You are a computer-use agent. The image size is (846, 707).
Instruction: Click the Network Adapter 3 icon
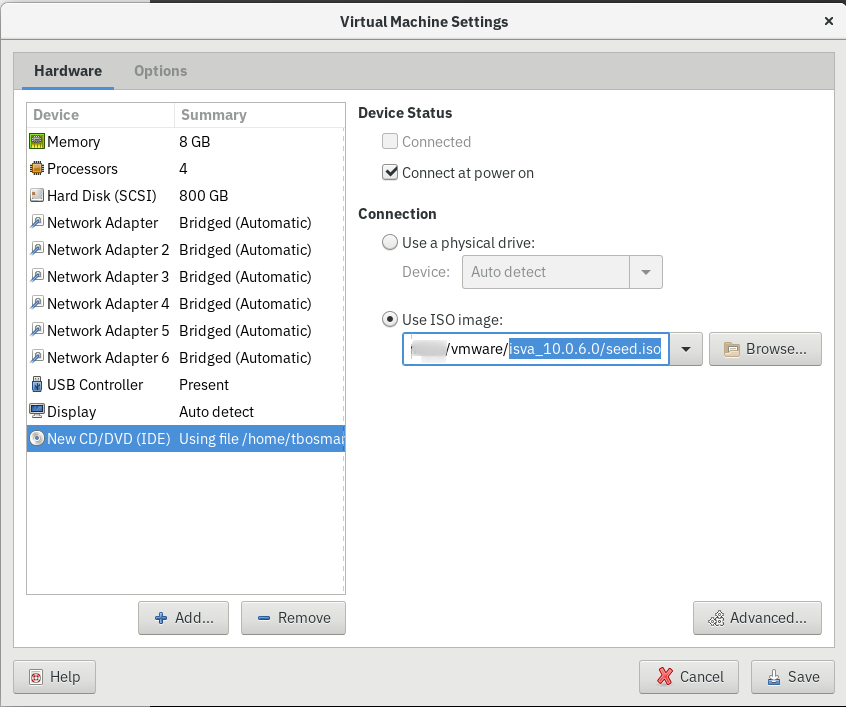[x=37, y=276]
